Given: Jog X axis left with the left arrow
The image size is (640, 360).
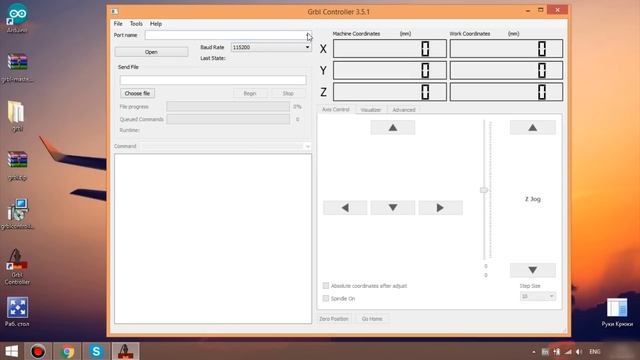Looking at the screenshot, I should coord(345,207).
